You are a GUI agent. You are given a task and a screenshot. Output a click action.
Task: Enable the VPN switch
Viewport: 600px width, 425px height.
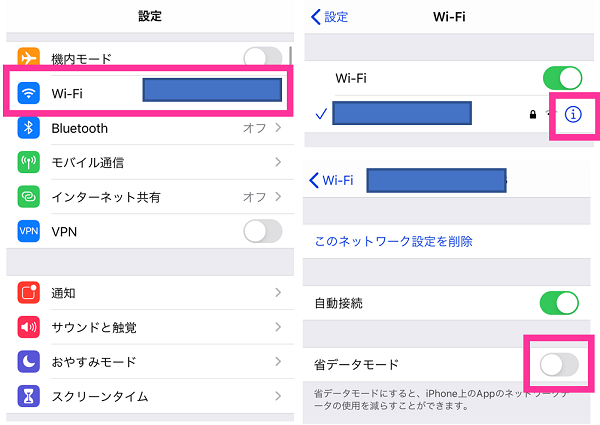click(263, 231)
